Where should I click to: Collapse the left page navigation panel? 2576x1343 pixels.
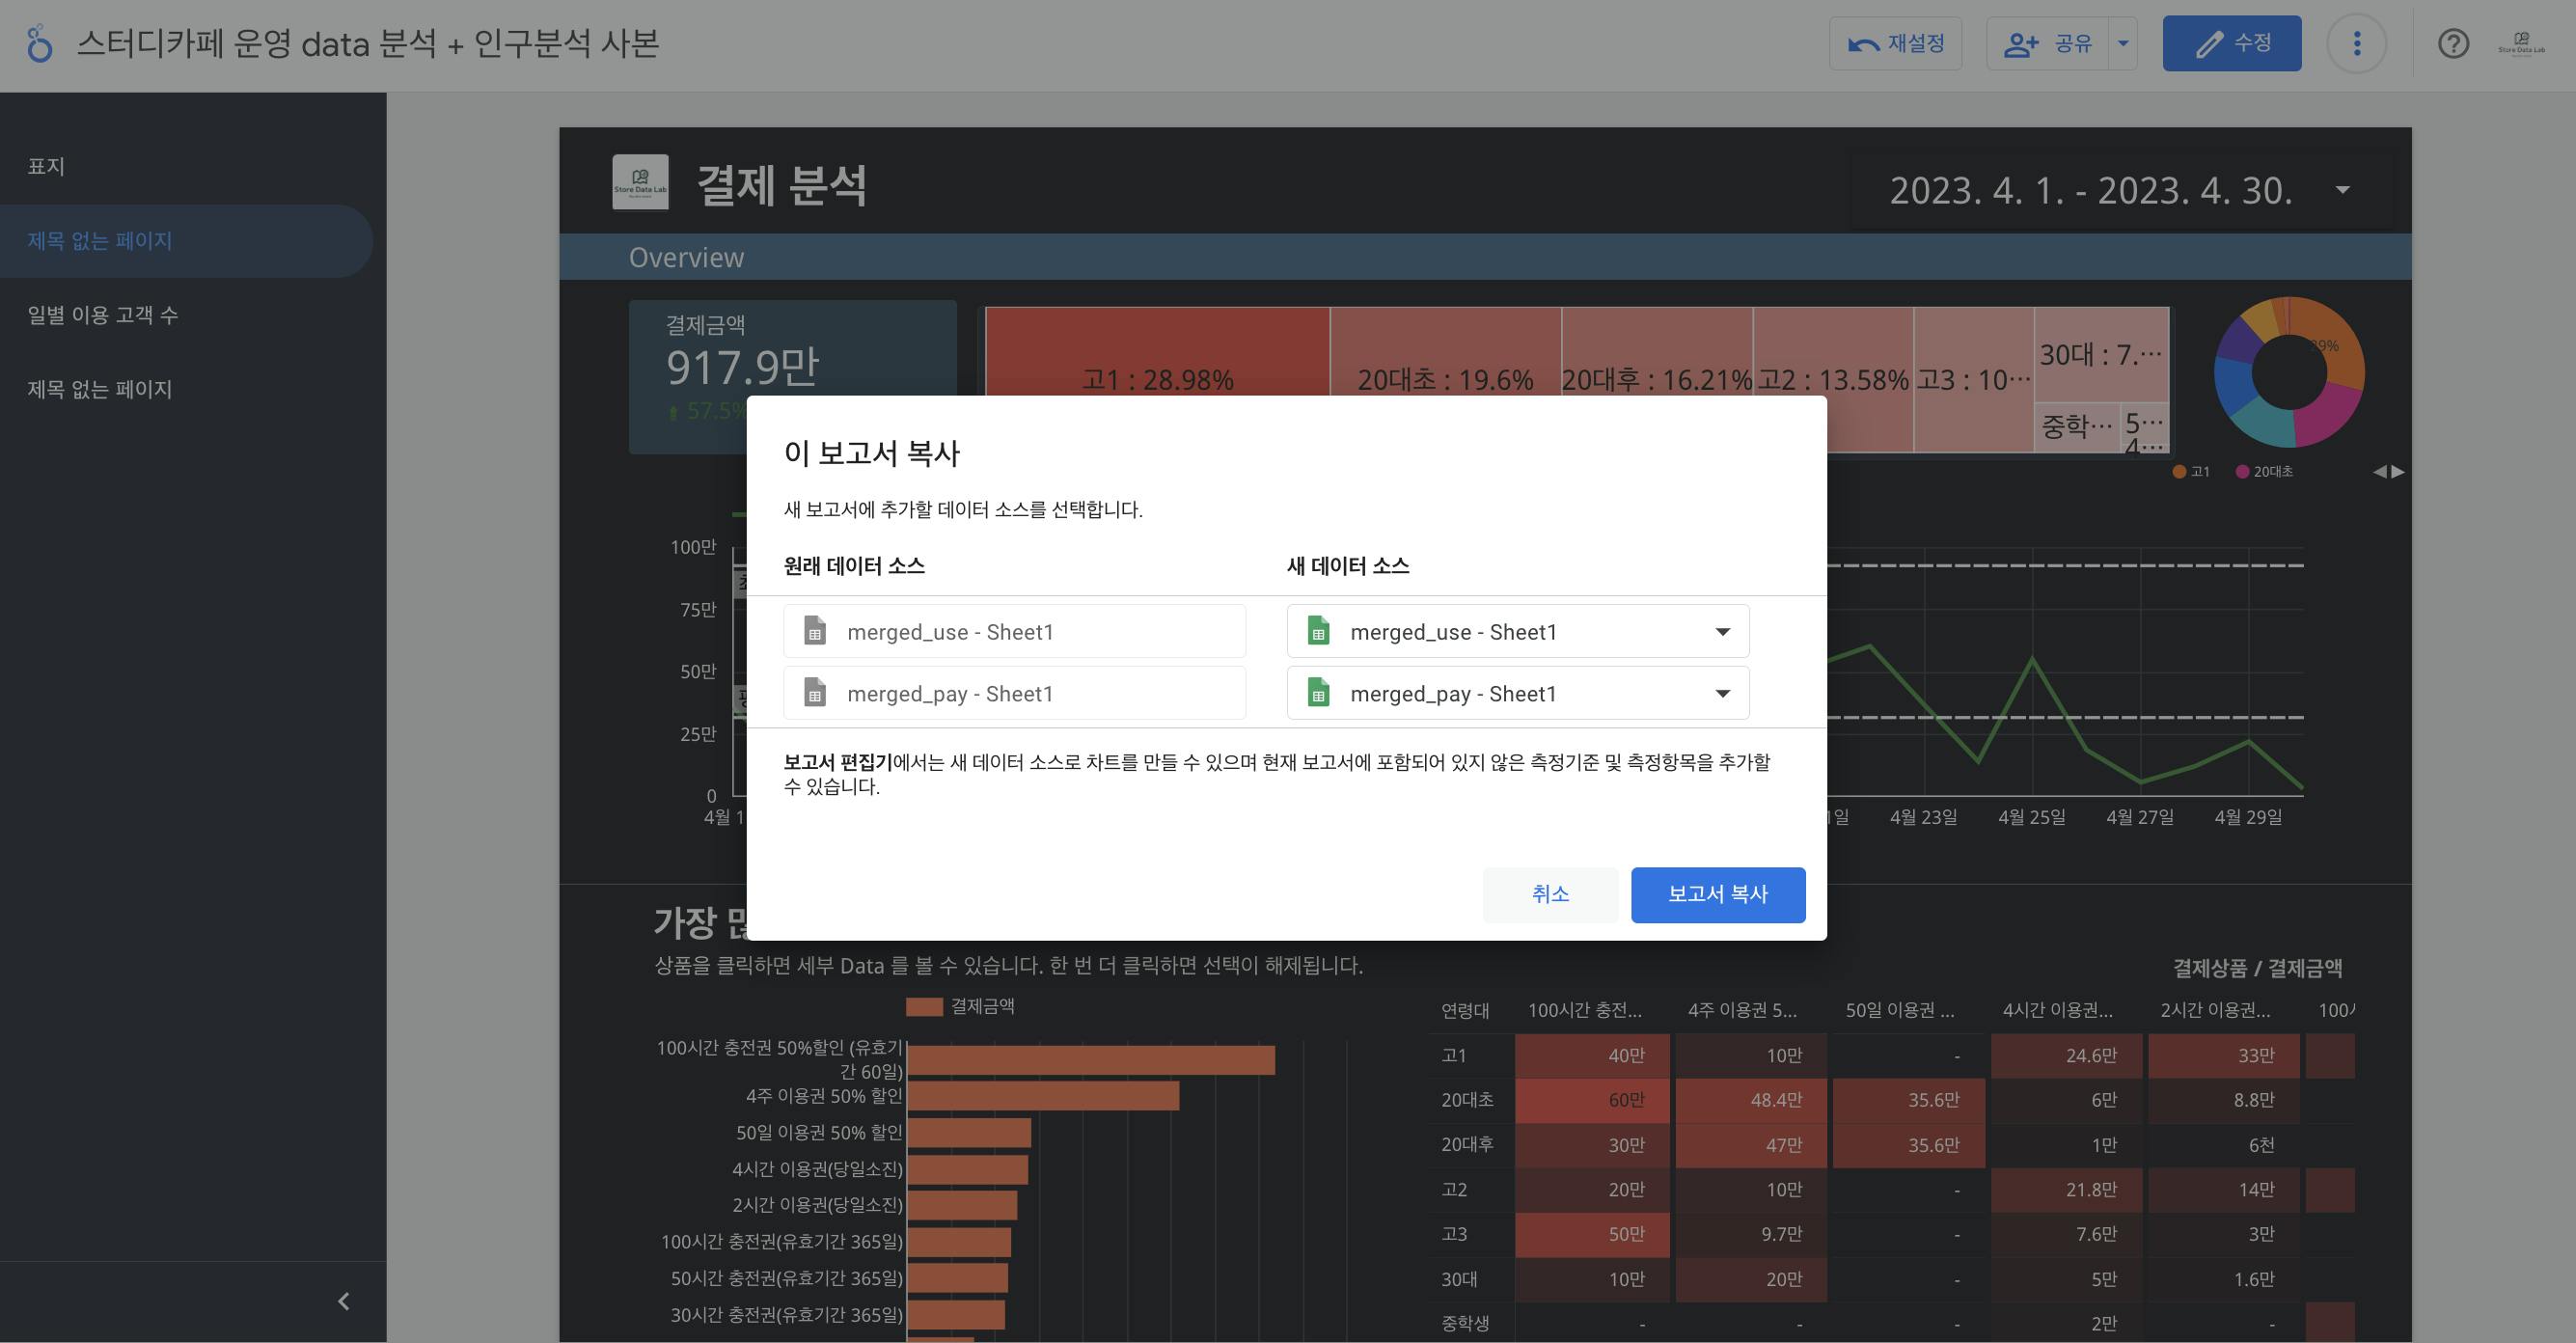(343, 1301)
